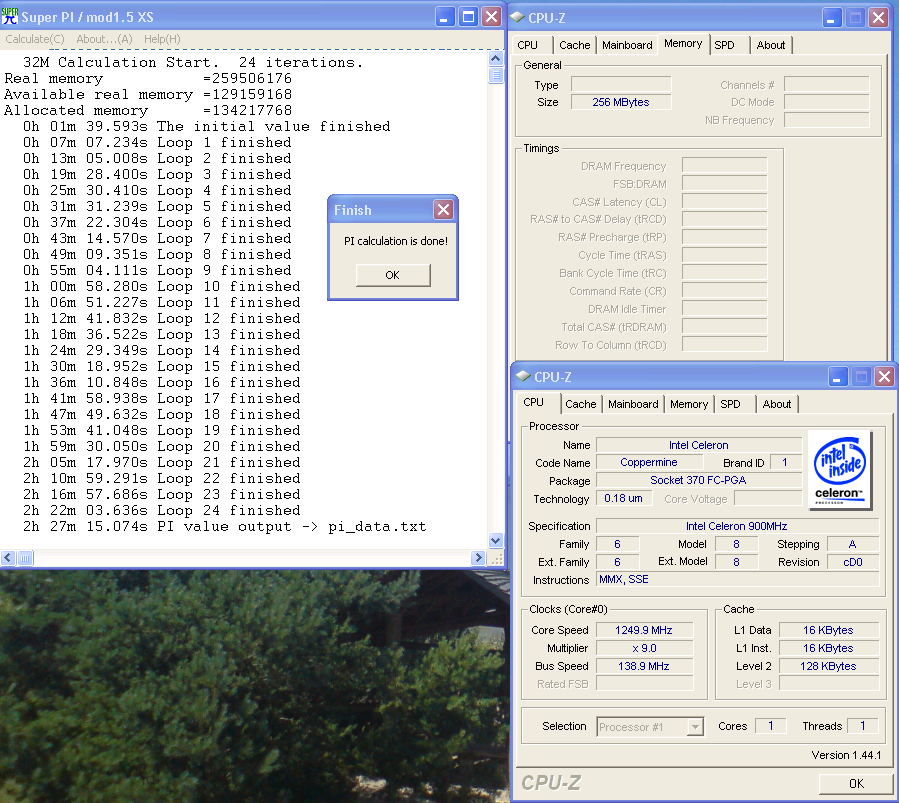Click the Instructions field MMX, SSE

coord(737,579)
